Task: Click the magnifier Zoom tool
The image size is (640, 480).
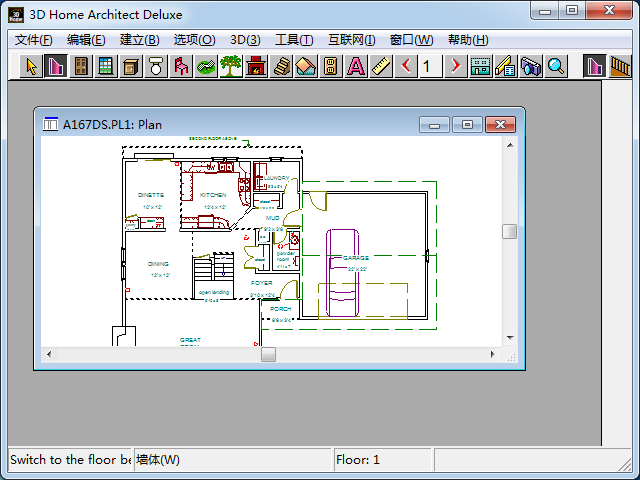Action: click(556, 67)
